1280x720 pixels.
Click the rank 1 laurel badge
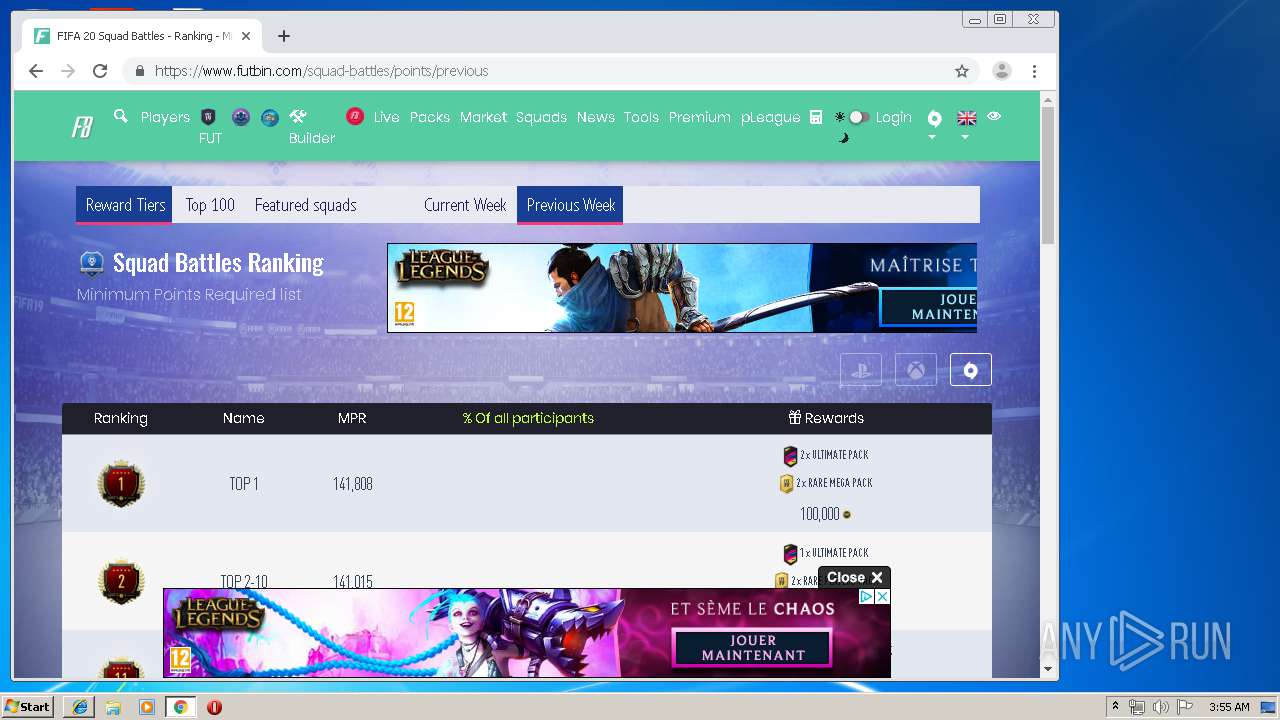click(121, 484)
